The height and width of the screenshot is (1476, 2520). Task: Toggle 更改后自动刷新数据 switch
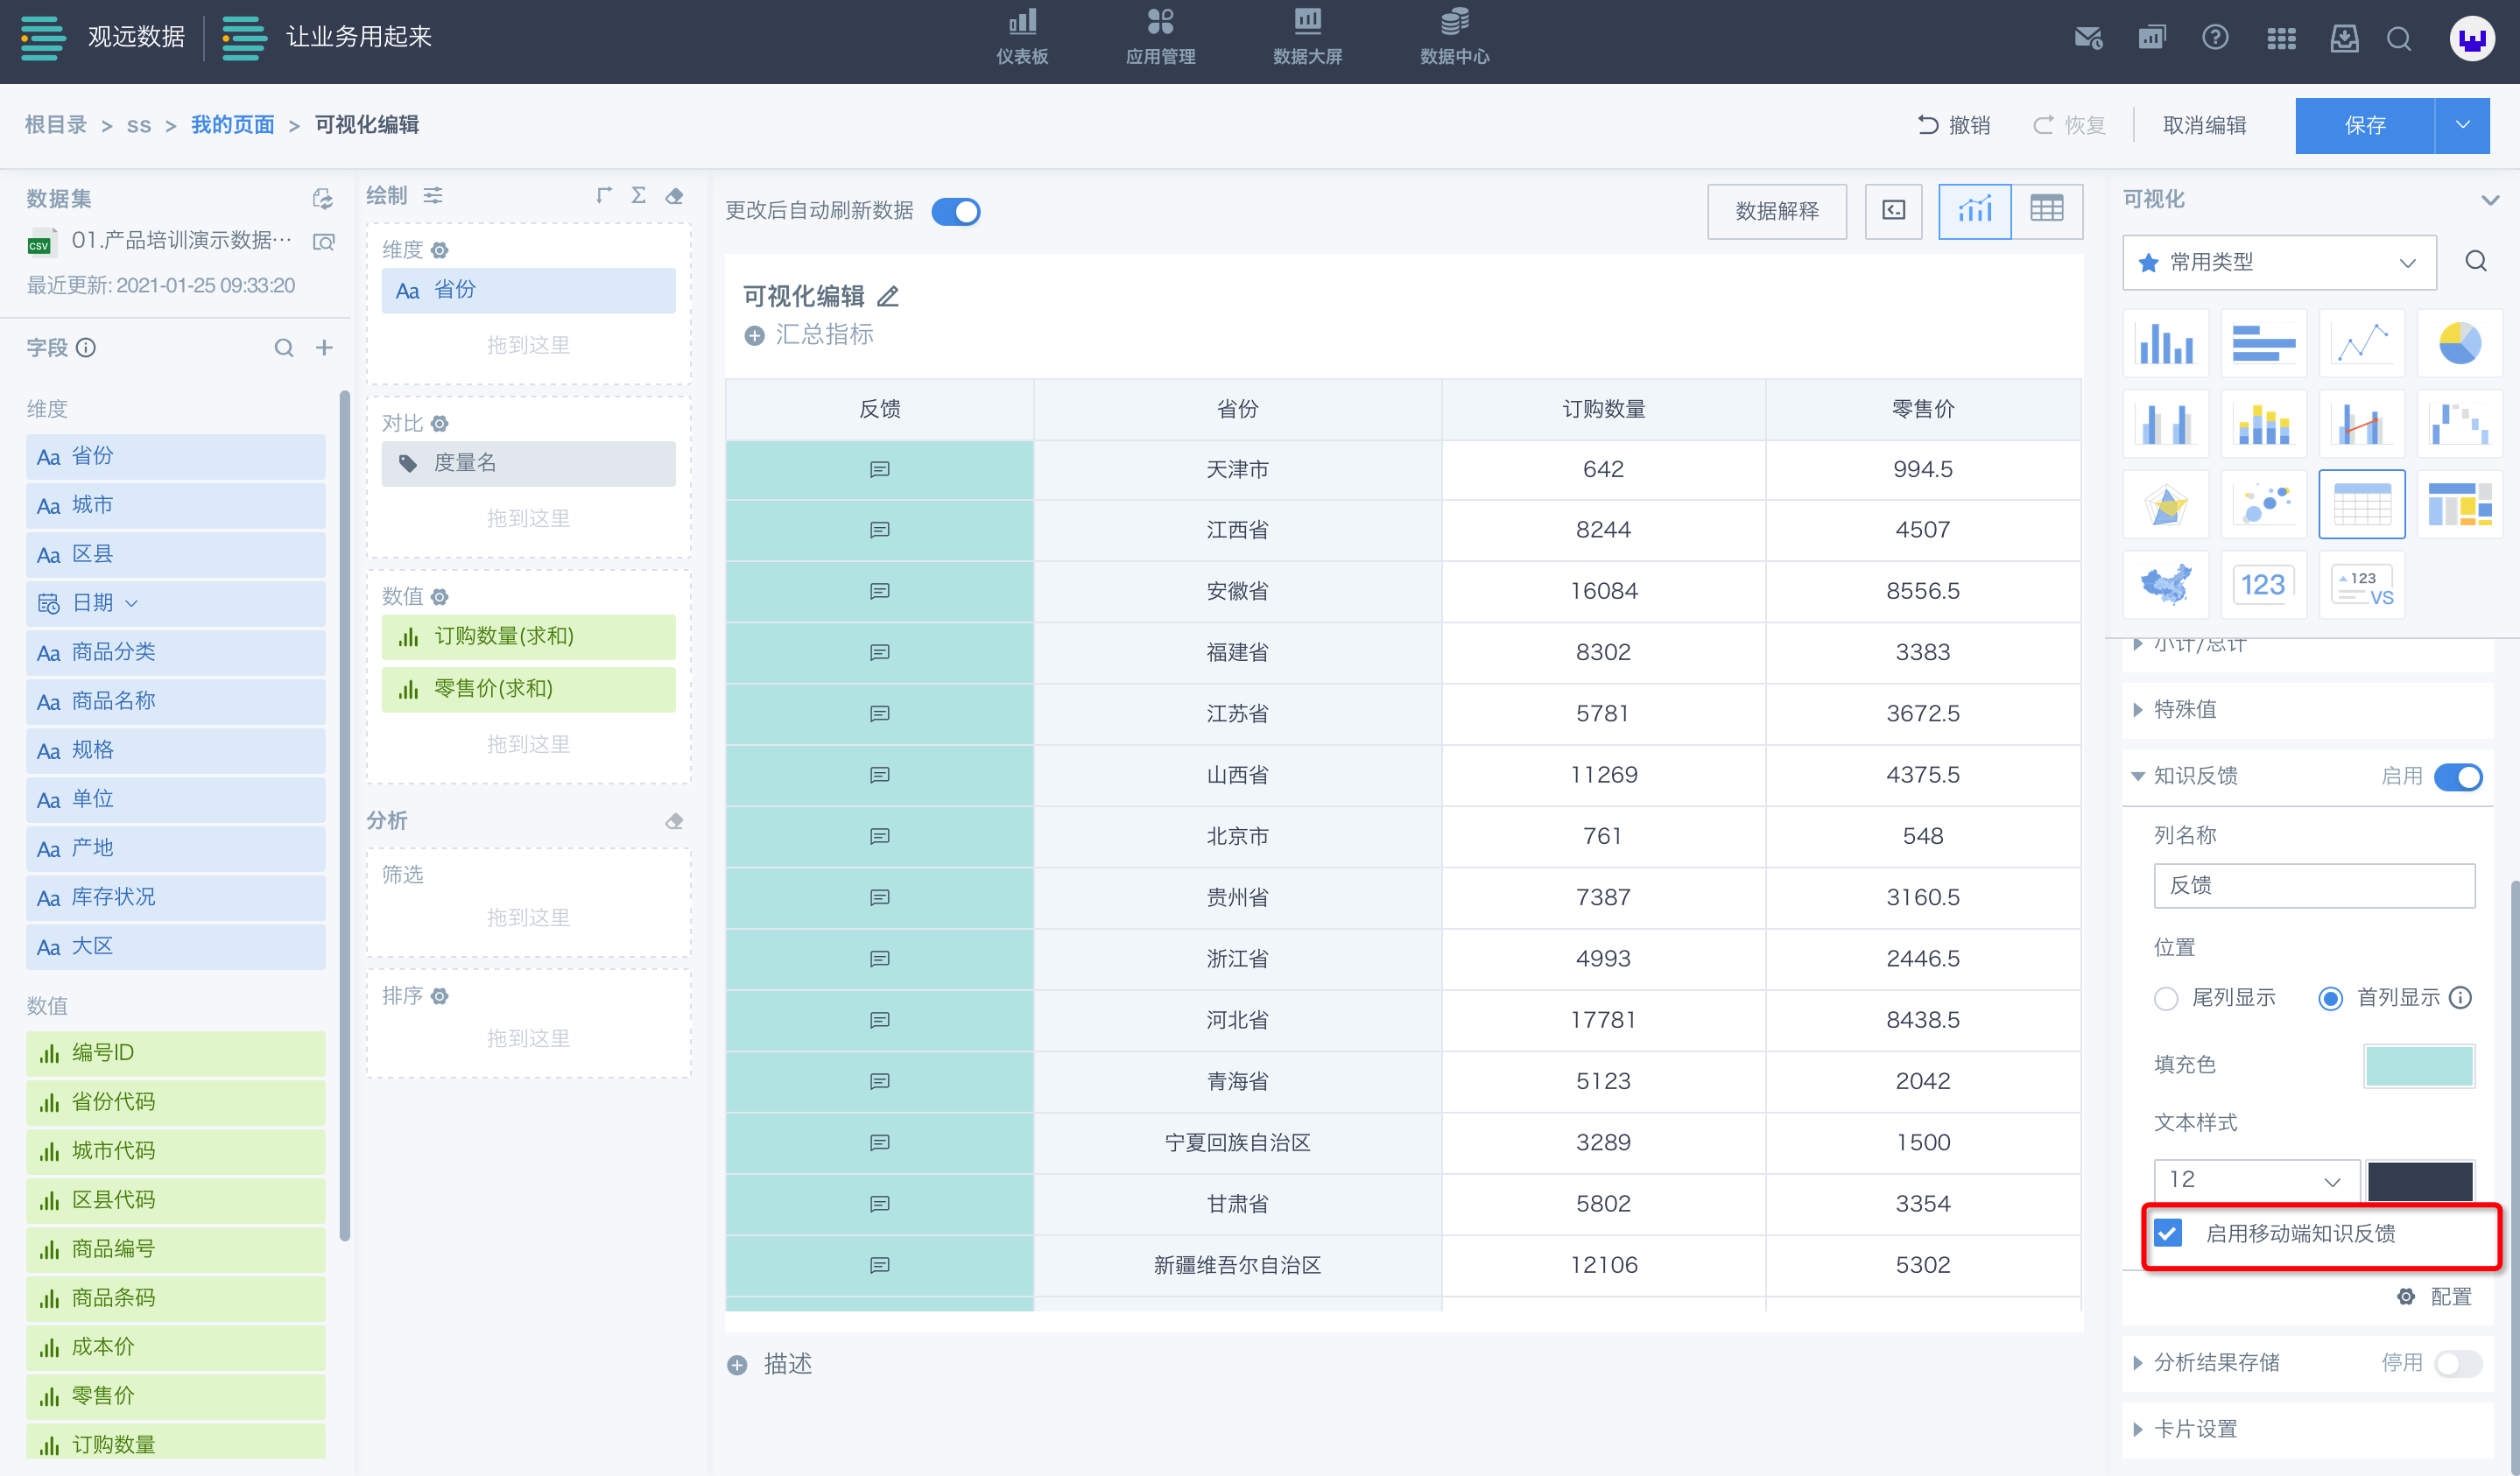coord(955,211)
